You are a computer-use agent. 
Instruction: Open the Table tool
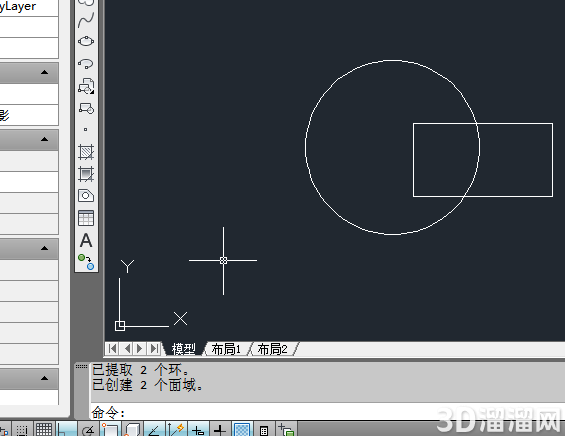pyautogui.click(x=86, y=218)
